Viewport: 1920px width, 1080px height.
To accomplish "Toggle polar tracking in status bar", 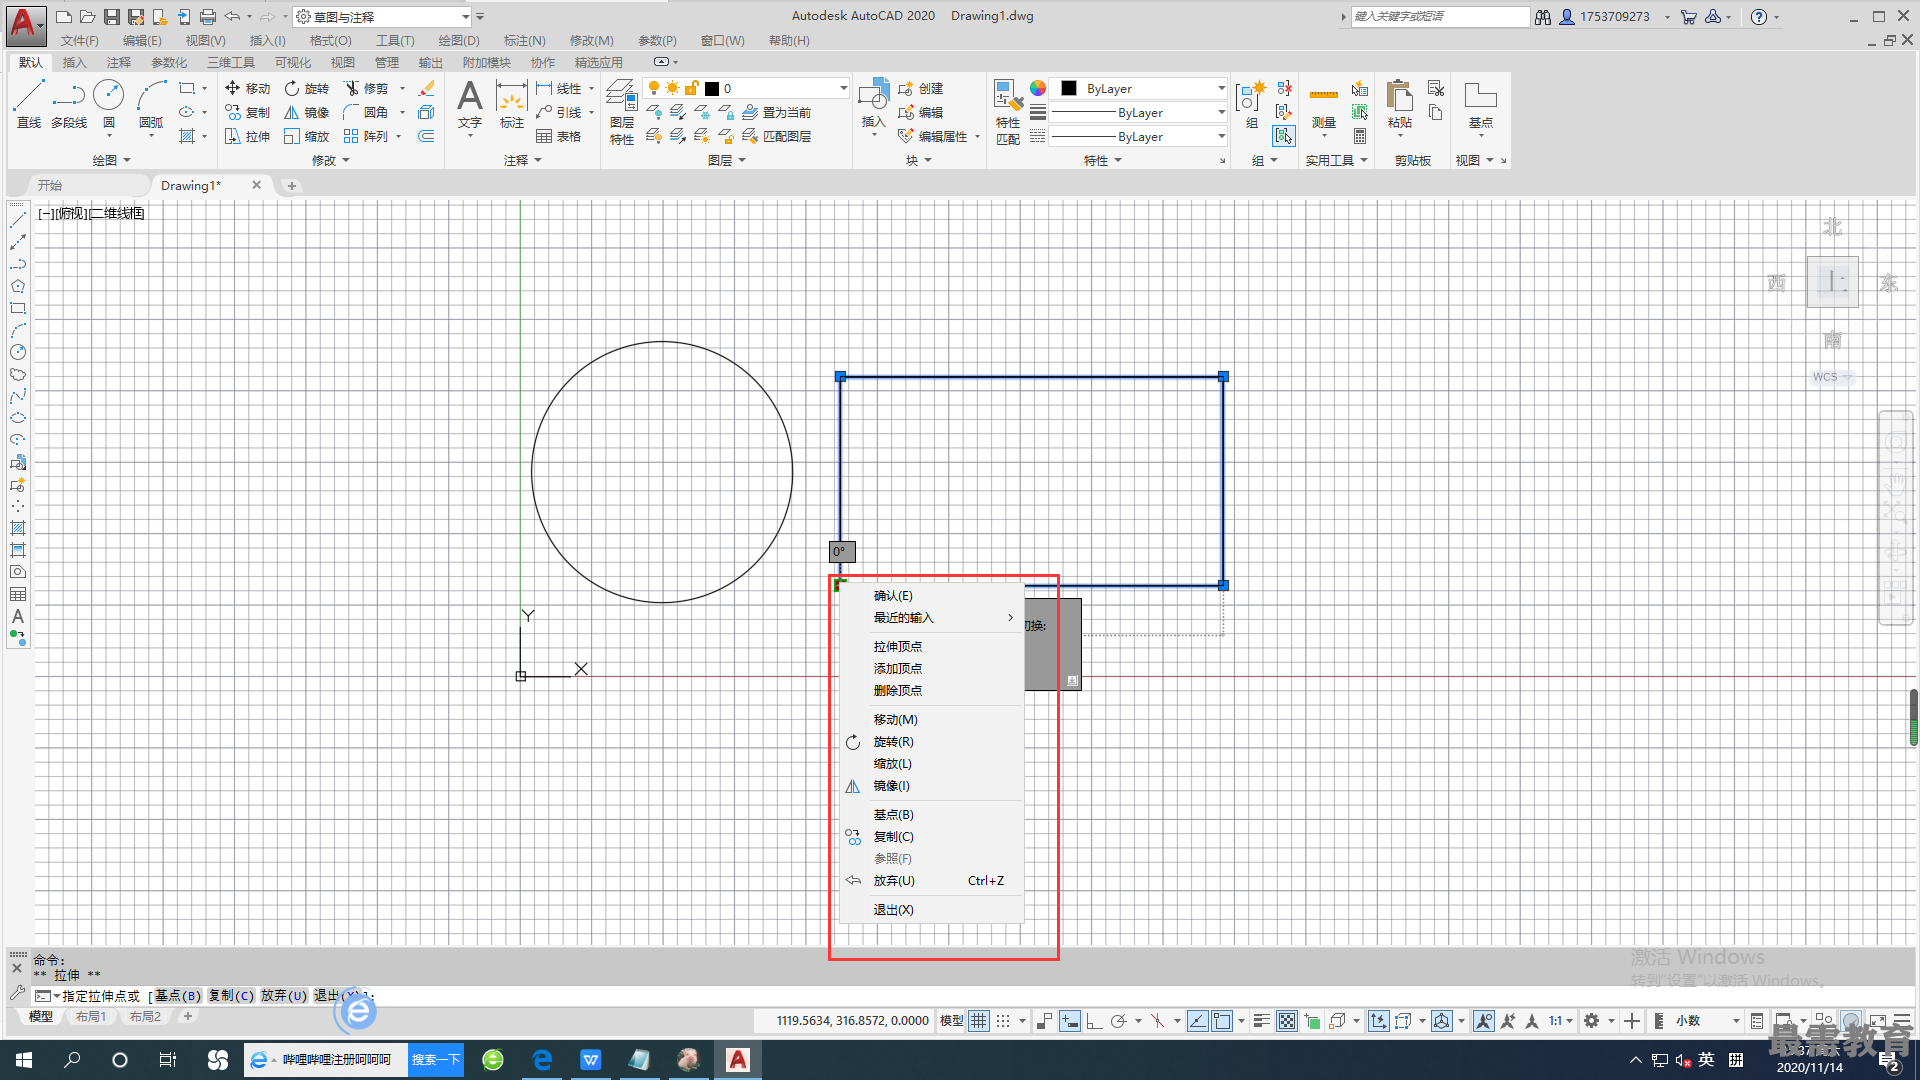I will coord(1119,1021).
